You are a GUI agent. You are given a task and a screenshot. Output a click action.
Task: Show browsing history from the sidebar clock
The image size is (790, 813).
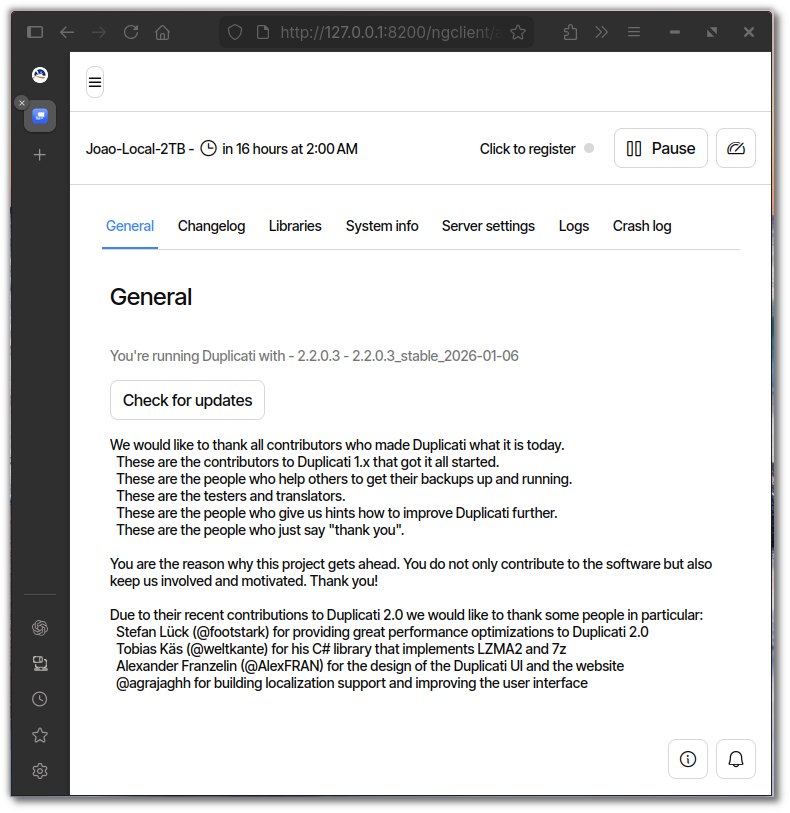click(x=40, y=699)
